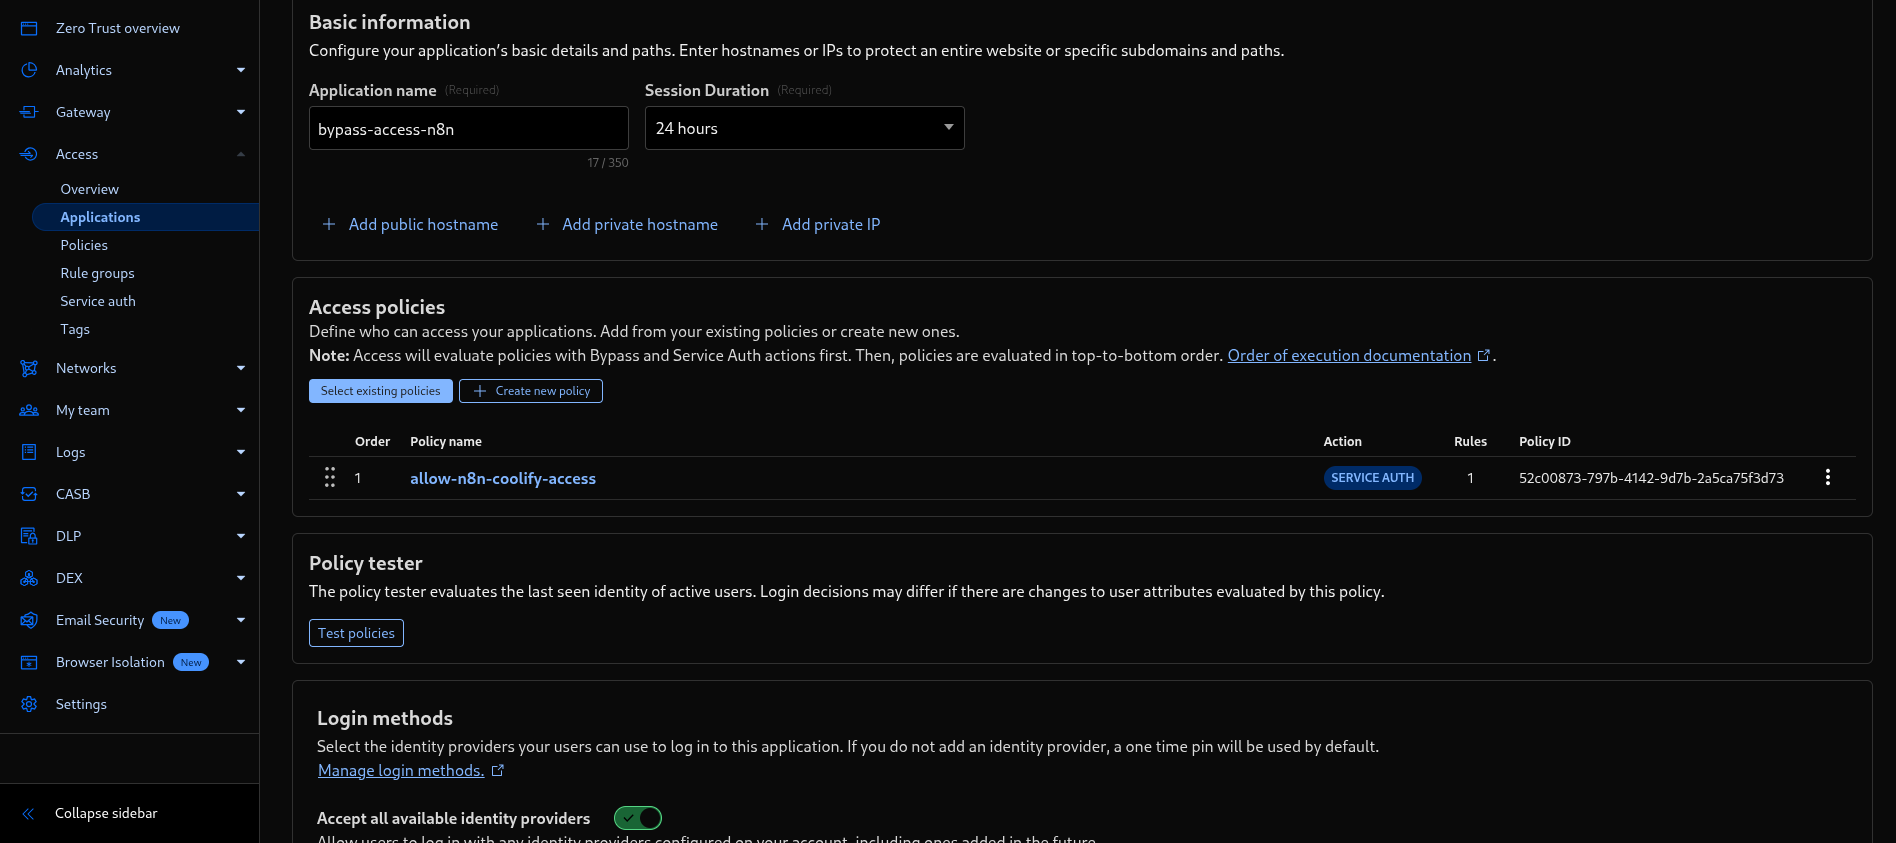Viewport: 1896px width, 843px height.
Task: Go to Policies under Access
Action: point(84,245)
